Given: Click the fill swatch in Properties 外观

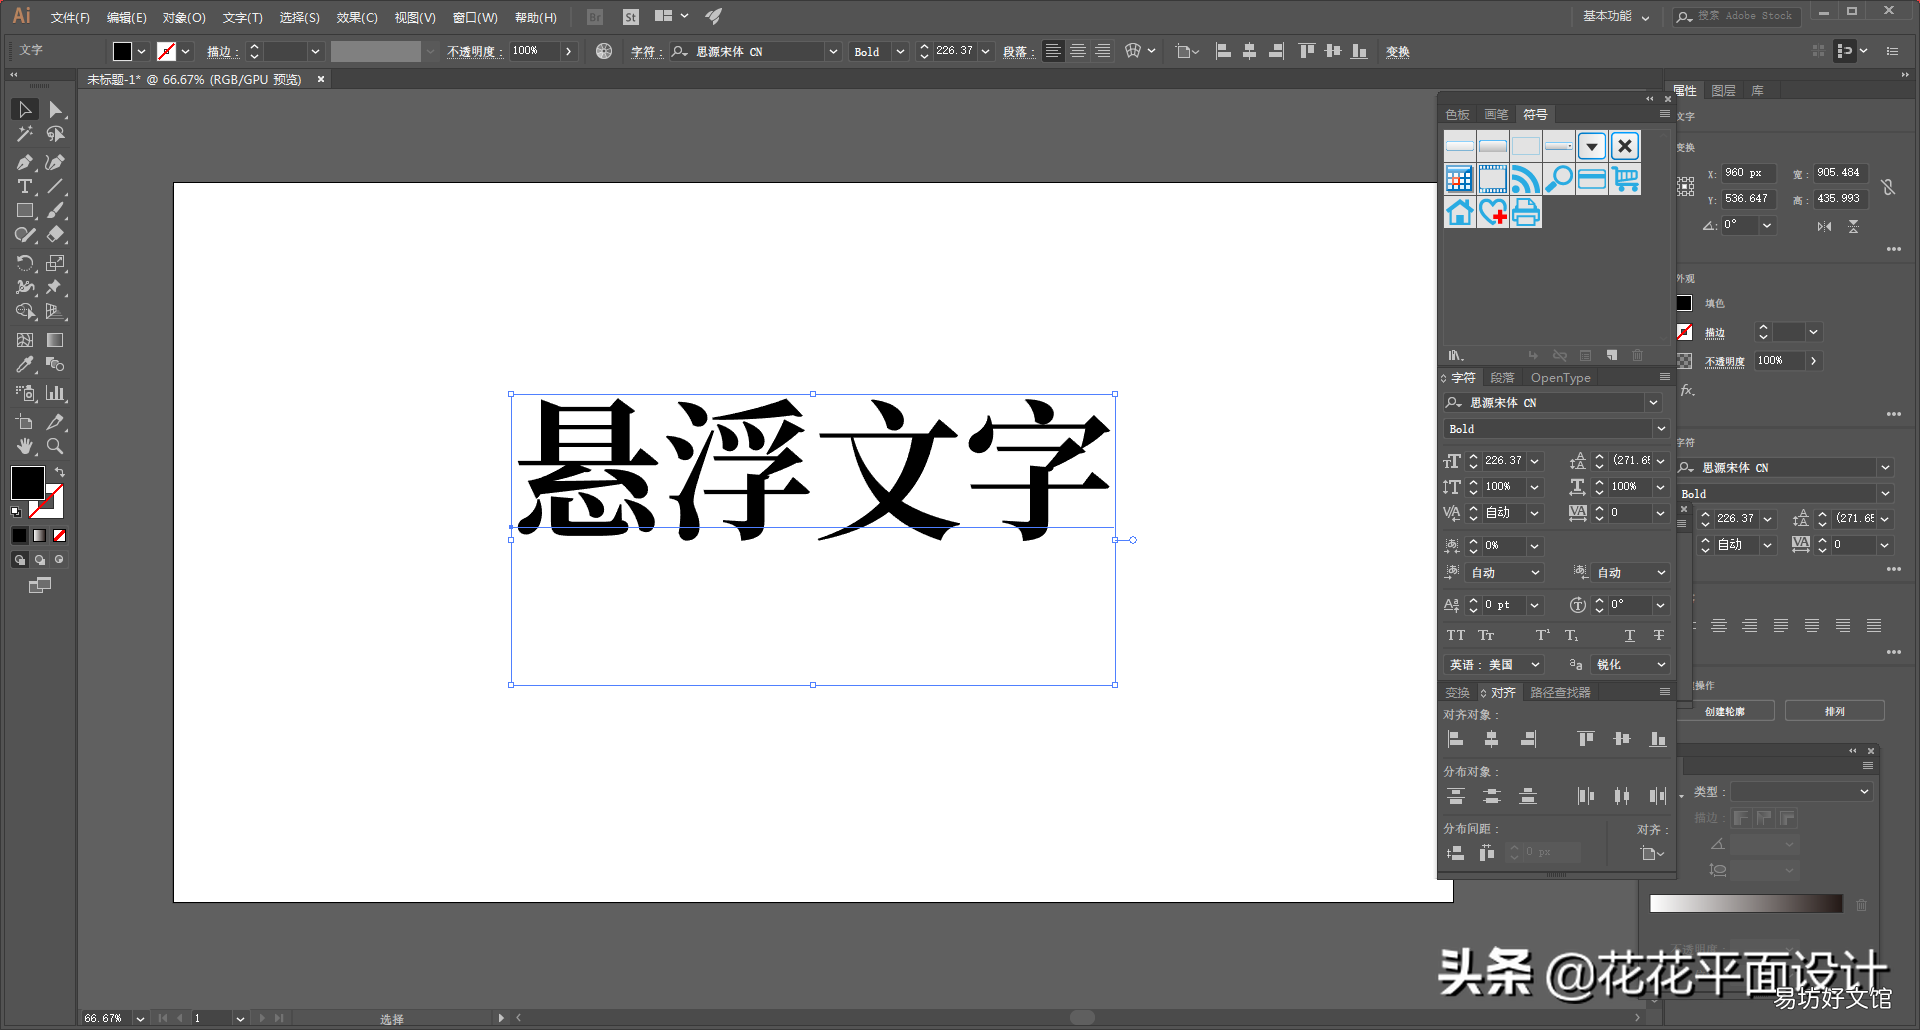Looking at the screenshot, I should coord(1685,303).
